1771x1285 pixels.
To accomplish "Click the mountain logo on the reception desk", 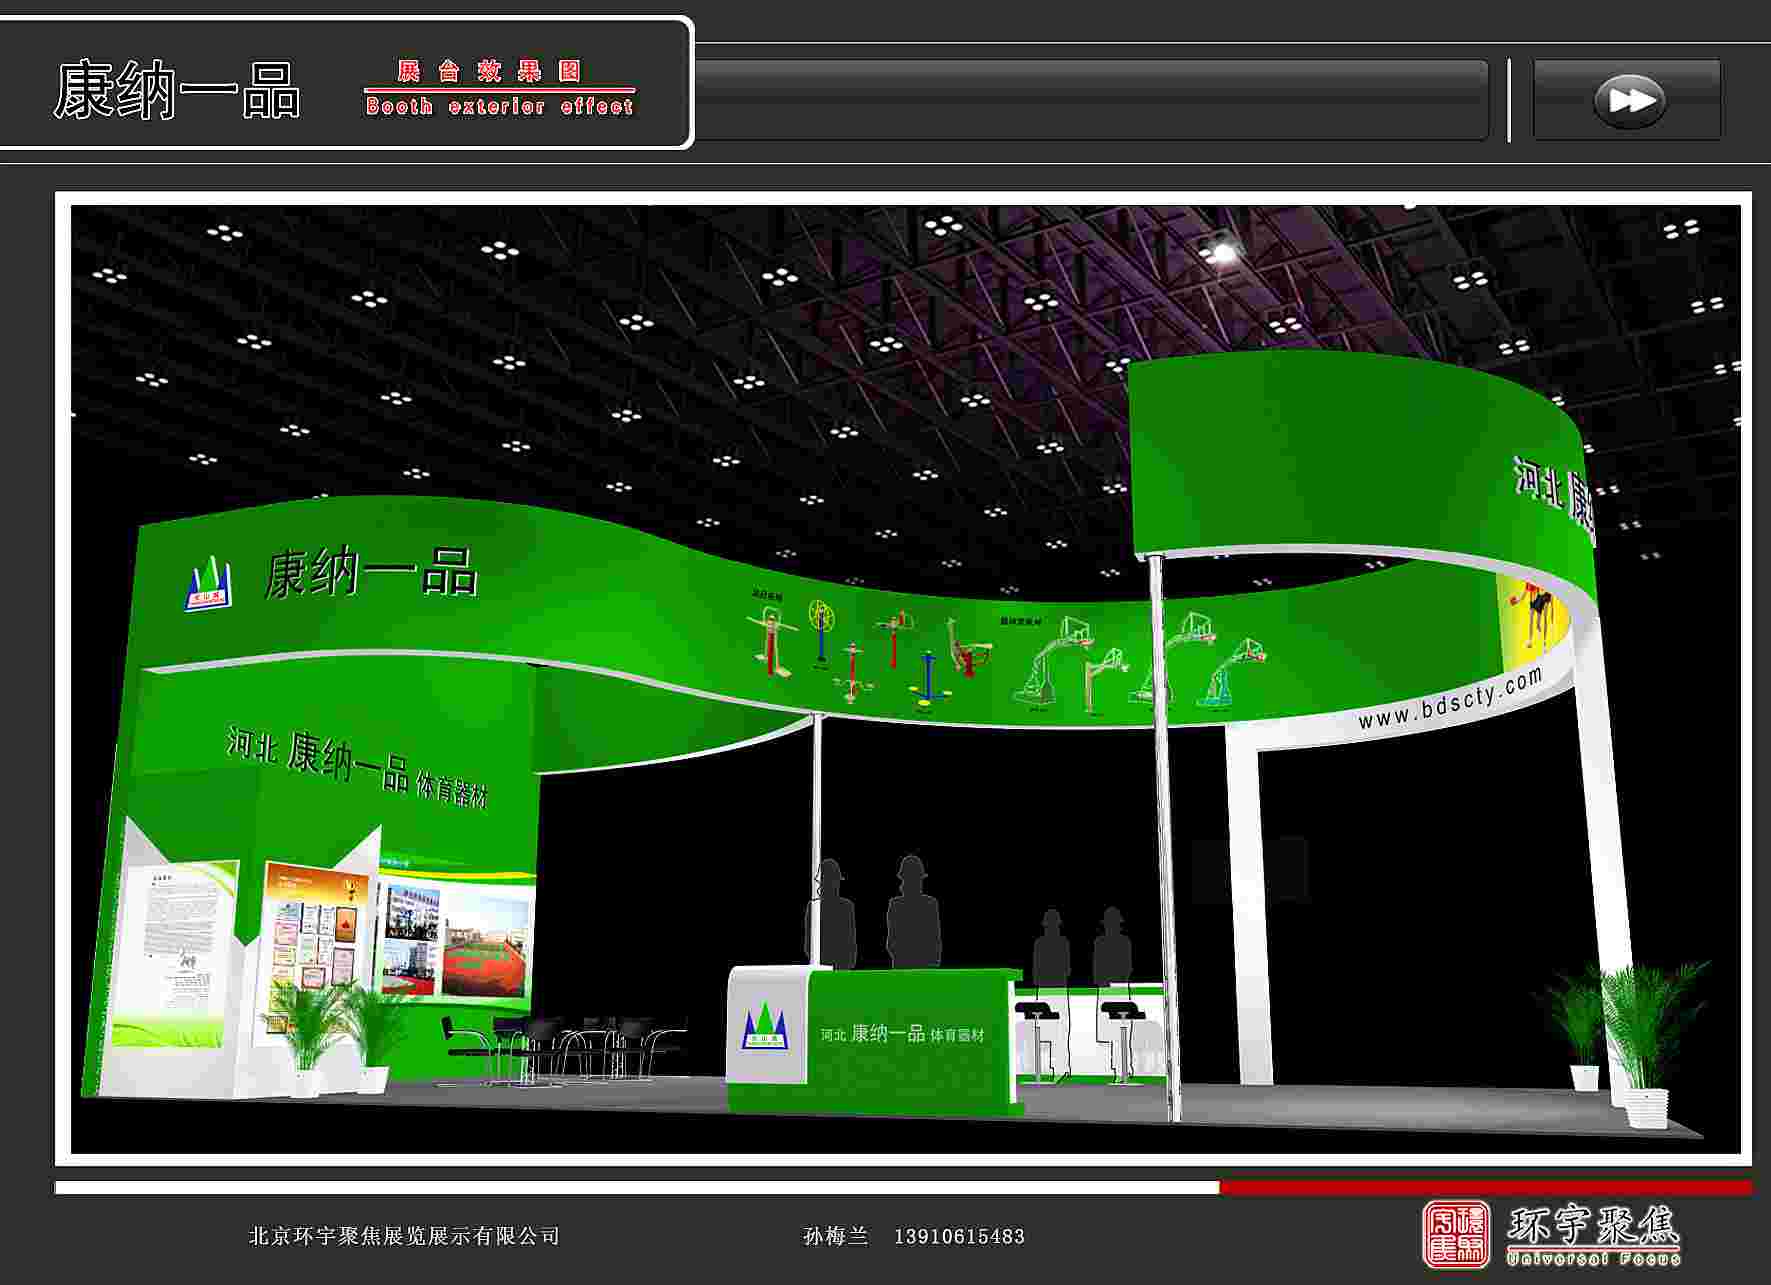I will [x=766, y=1026].
